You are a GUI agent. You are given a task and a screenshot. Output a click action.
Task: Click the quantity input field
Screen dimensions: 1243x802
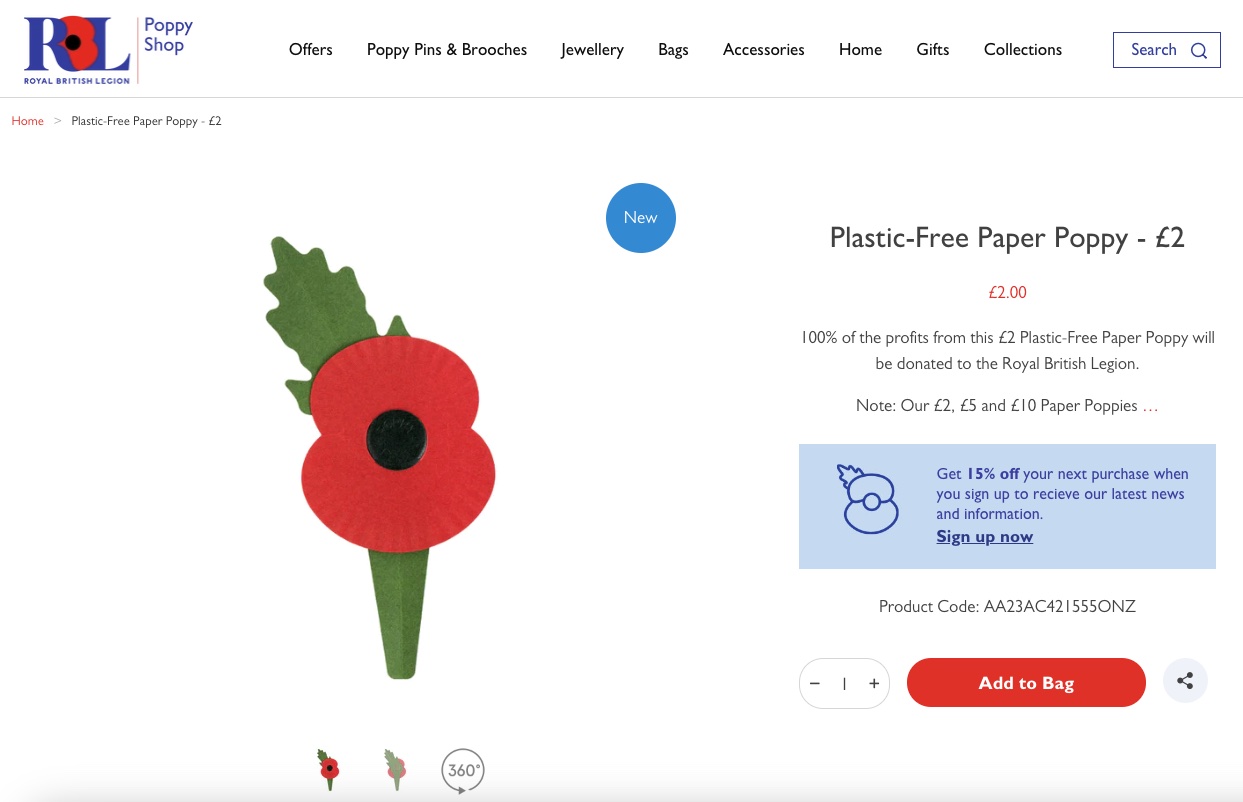[844, 683]
